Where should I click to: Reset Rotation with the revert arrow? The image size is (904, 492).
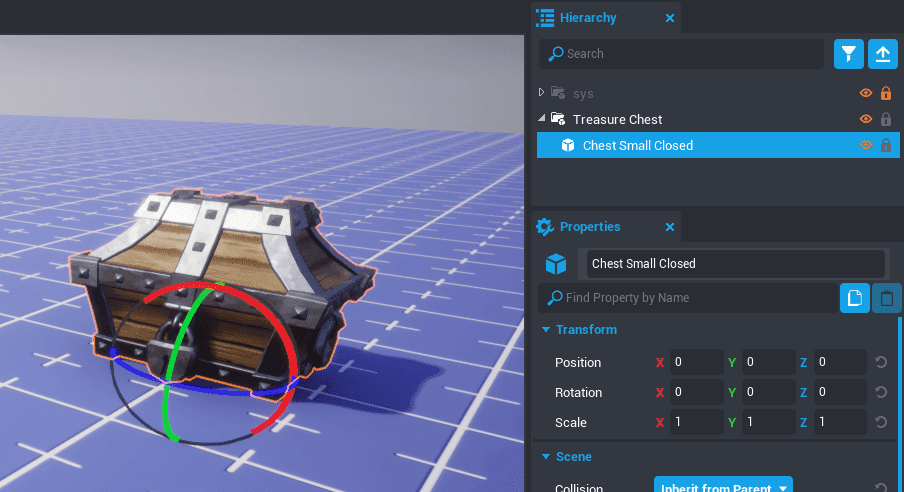[x=881, y=392]
